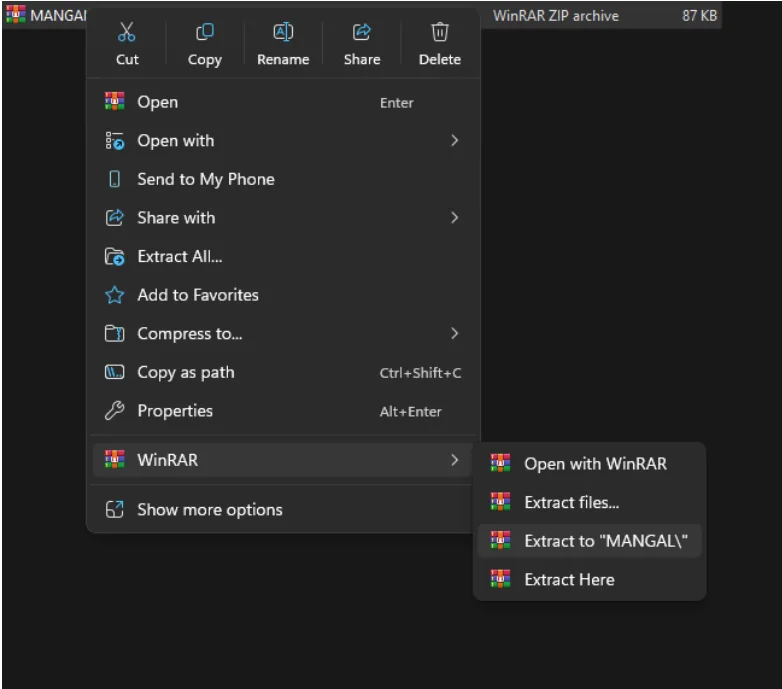This screenshot has height=689, width=782.
Task: Expand the Open with submenu arrow
Action: (454, 141)
